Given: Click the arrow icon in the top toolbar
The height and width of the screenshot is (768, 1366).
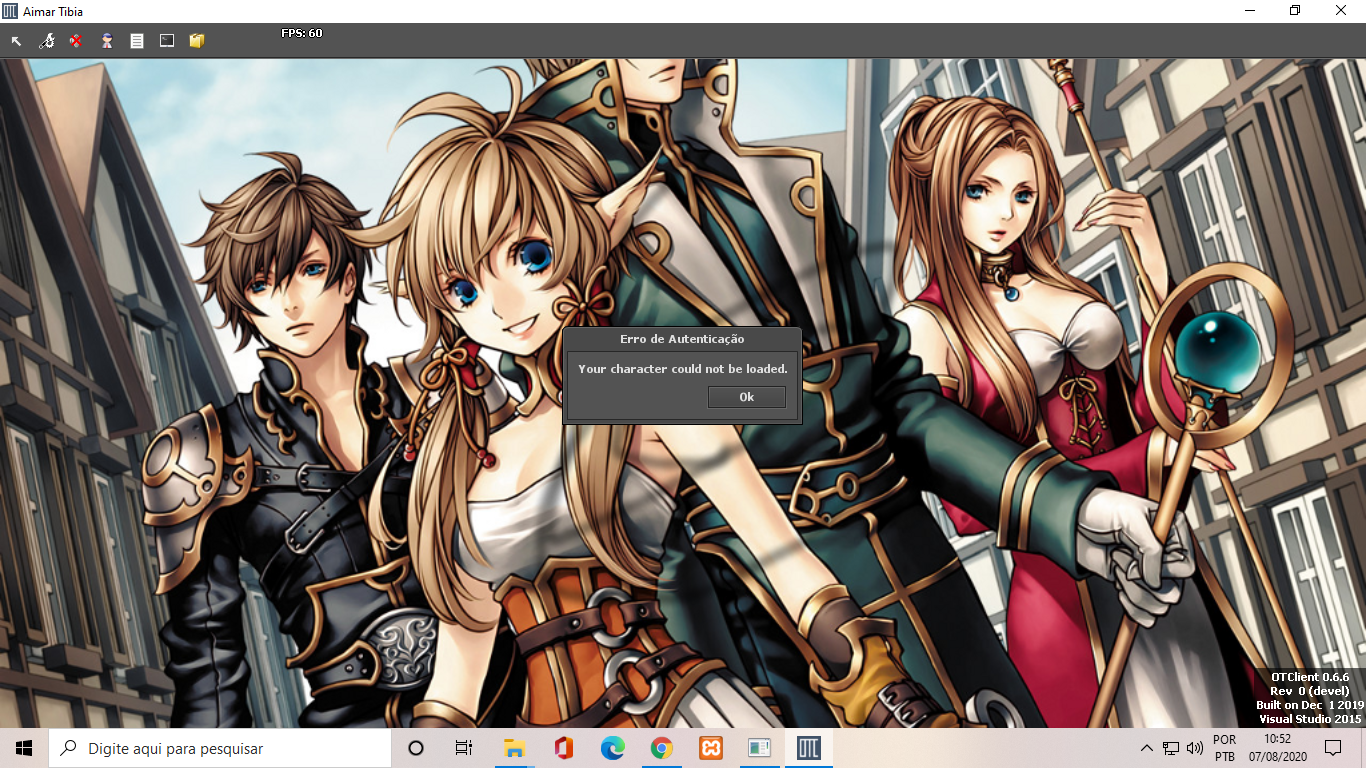Looking at the screenshot, I should pos(16,41).
